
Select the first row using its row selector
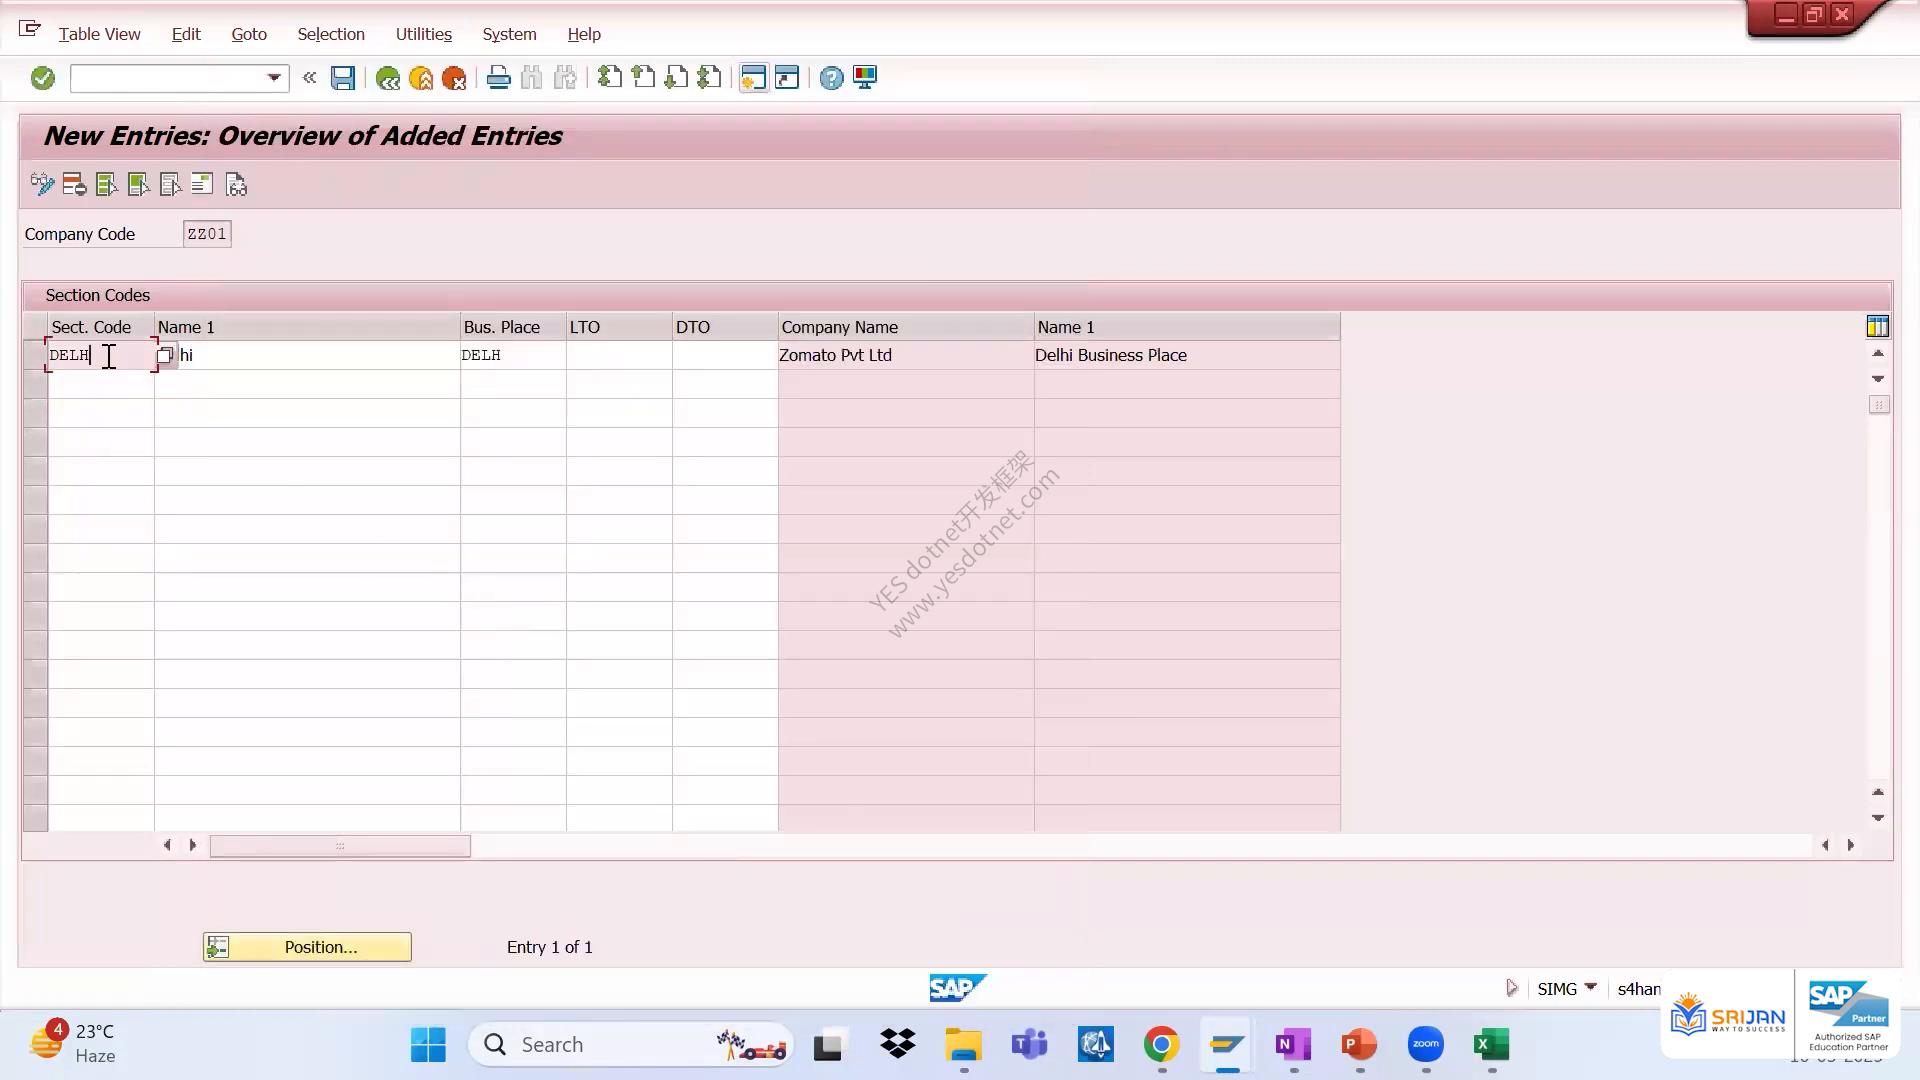pyautogui.click(x=35, y=355)
